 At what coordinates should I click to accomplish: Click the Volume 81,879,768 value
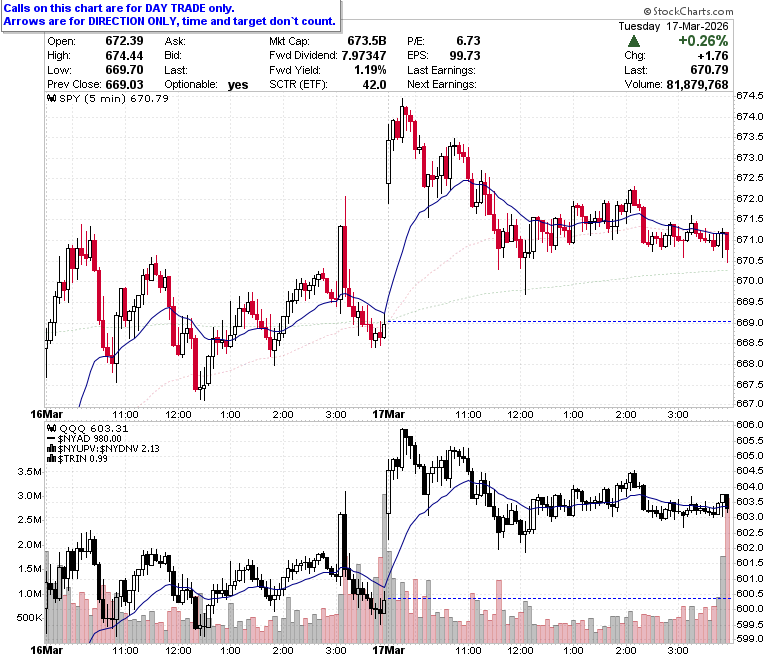[697, 85]
